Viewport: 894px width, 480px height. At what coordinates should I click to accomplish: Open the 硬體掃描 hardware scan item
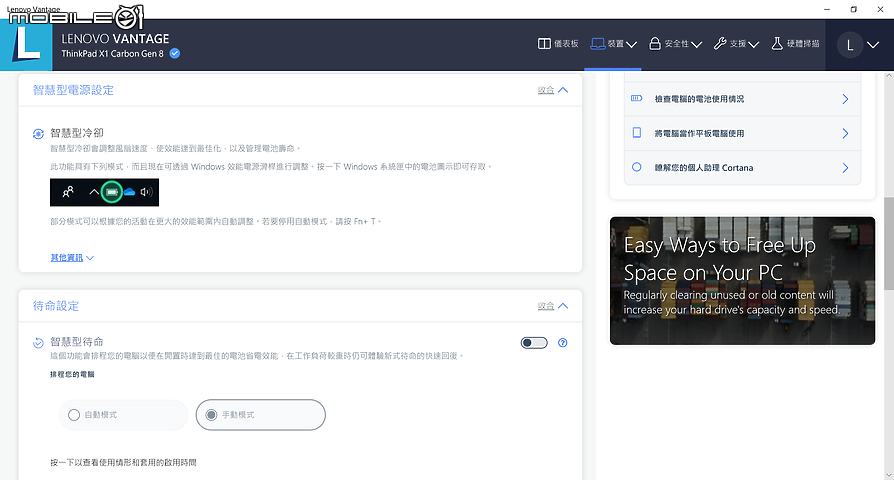[795, 44]
